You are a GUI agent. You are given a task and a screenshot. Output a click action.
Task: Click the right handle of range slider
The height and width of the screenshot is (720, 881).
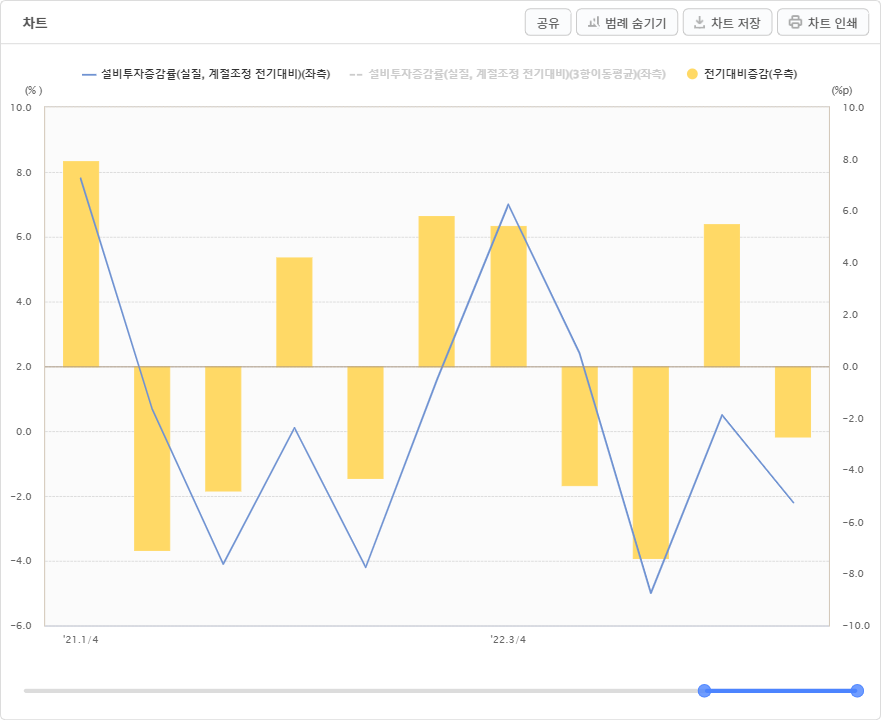click(857, 691)
